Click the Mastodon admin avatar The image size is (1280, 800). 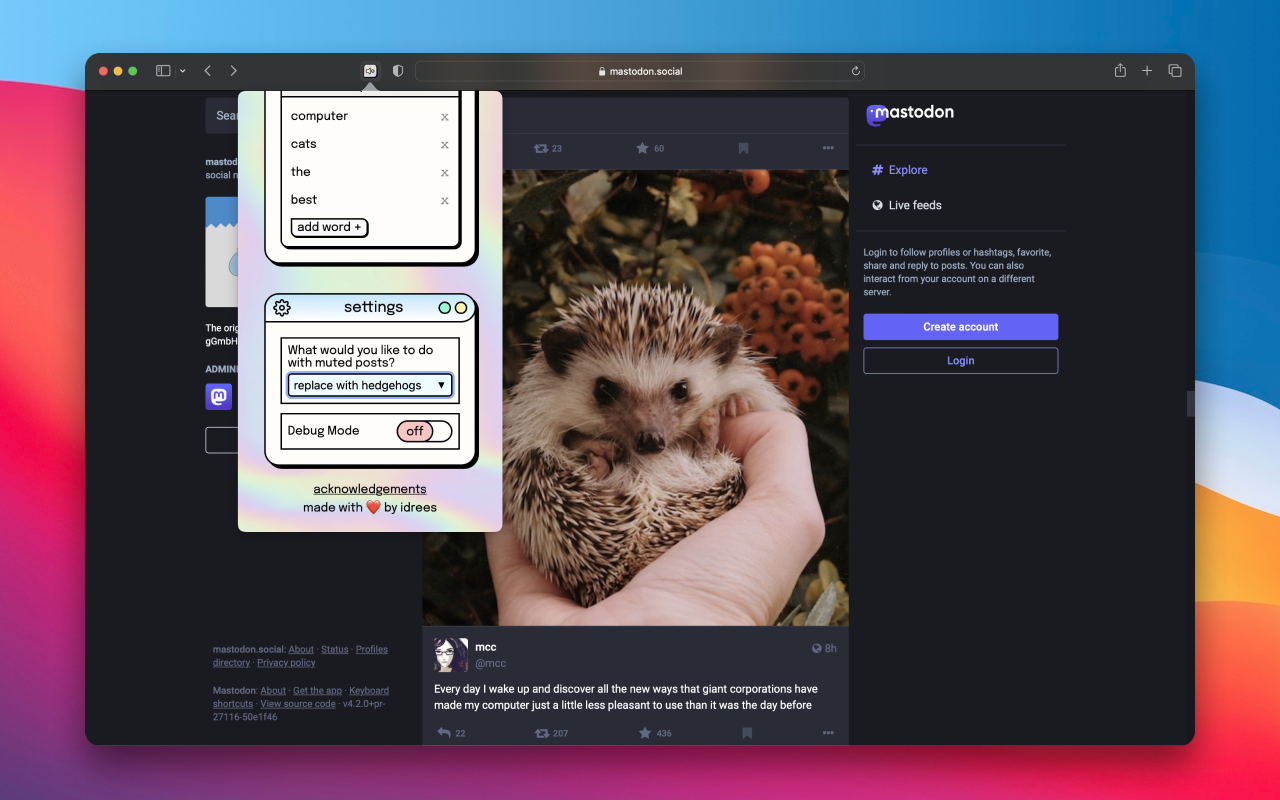(x=219, y=397)
